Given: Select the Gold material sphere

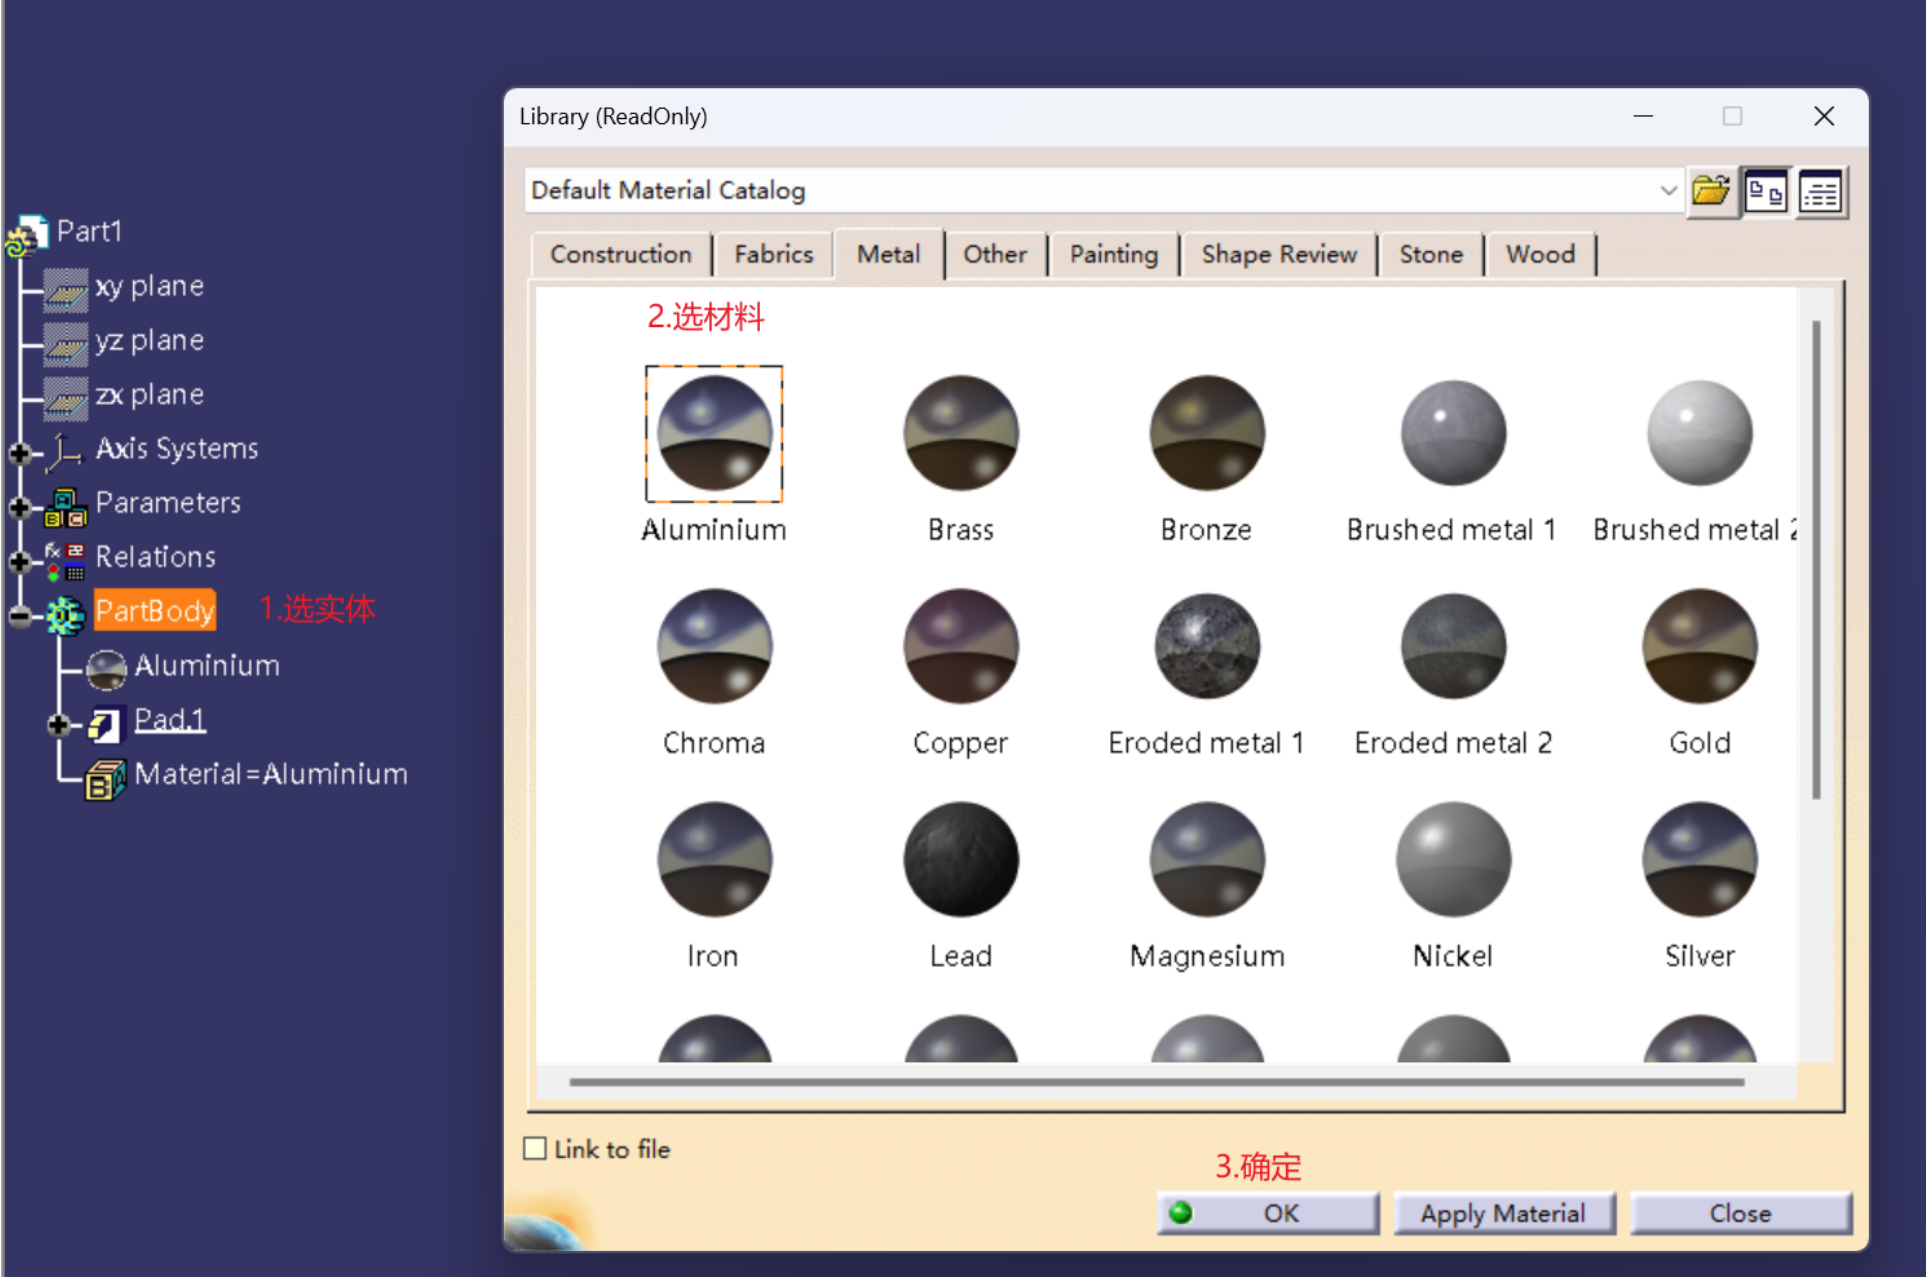Looking at the screenshot, I should pos(1699,646).
